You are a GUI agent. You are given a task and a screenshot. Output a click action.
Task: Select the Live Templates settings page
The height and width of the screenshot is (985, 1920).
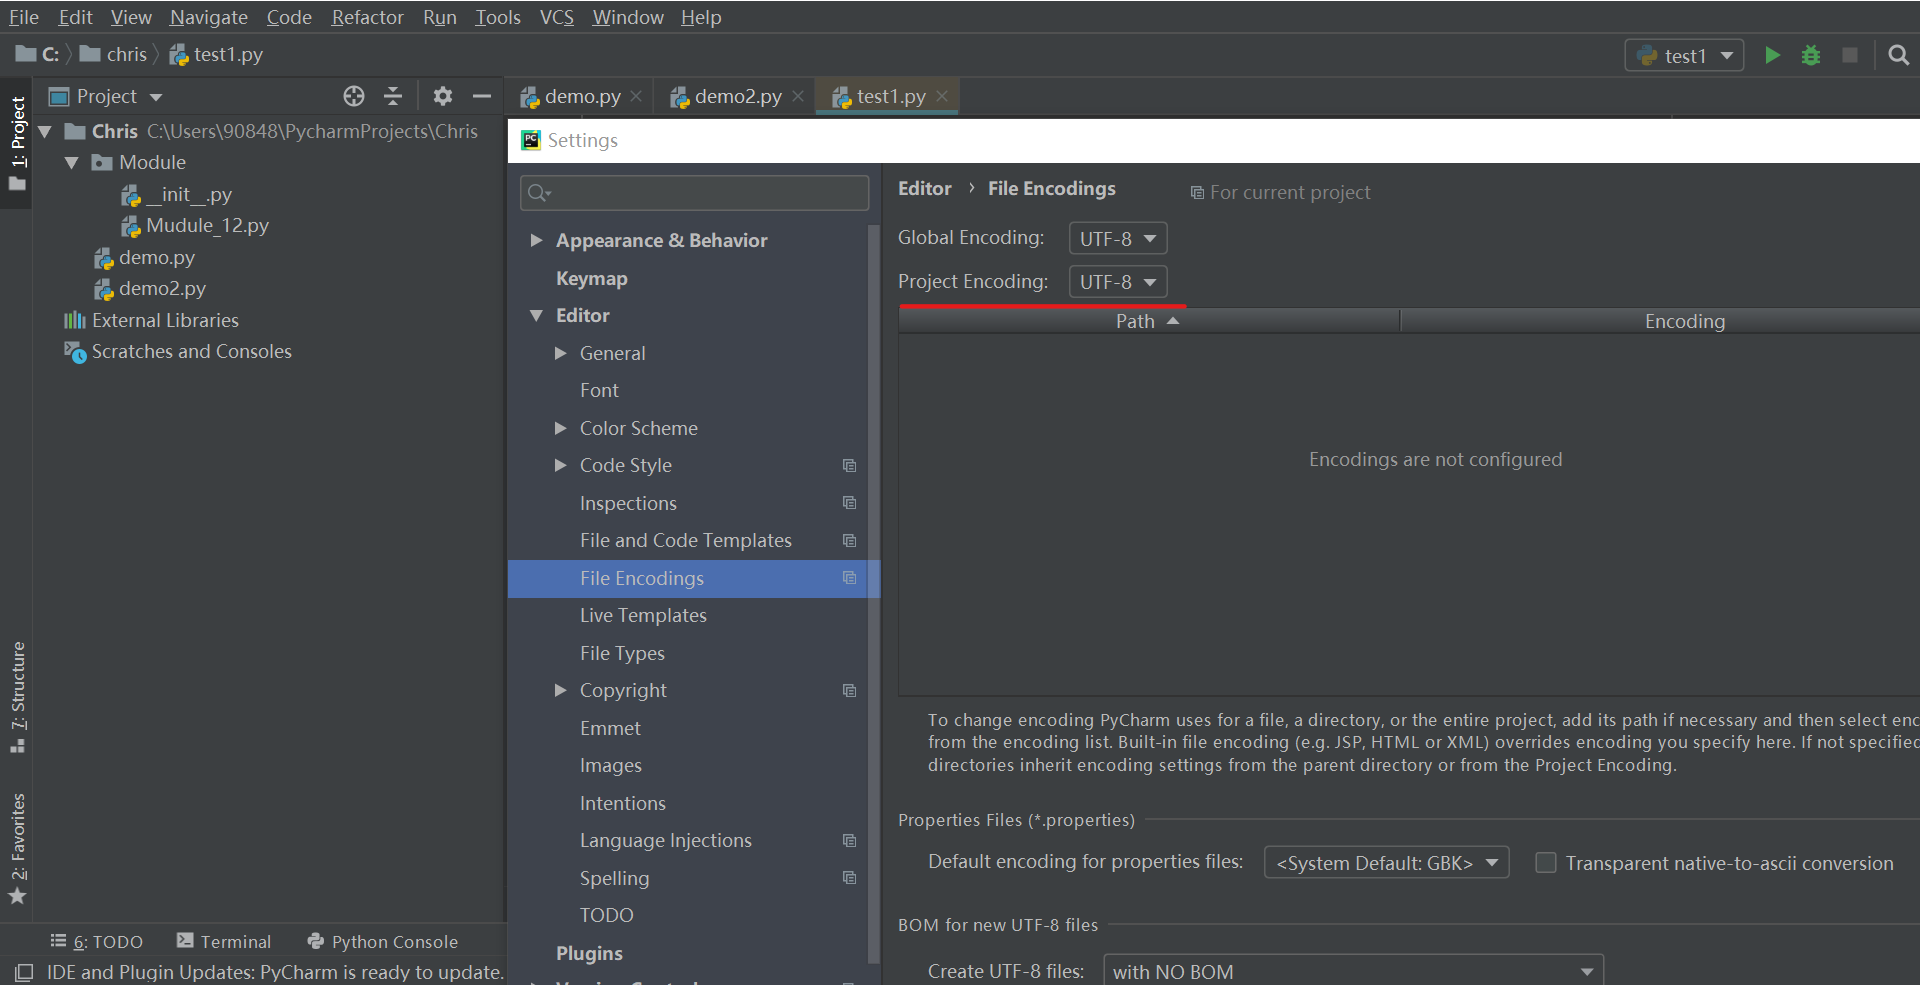(x=643, y=615)
